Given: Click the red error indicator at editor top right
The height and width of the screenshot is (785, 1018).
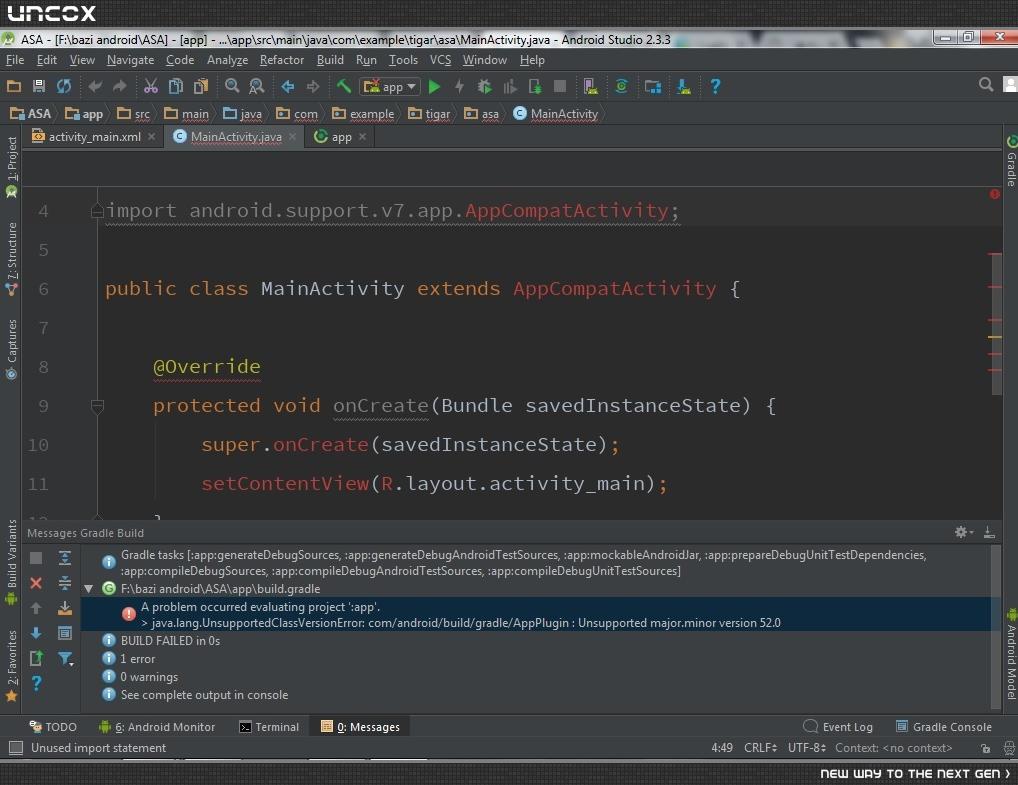Looking at the screenshot, I should pyautogui.click(x=995, y=194).
